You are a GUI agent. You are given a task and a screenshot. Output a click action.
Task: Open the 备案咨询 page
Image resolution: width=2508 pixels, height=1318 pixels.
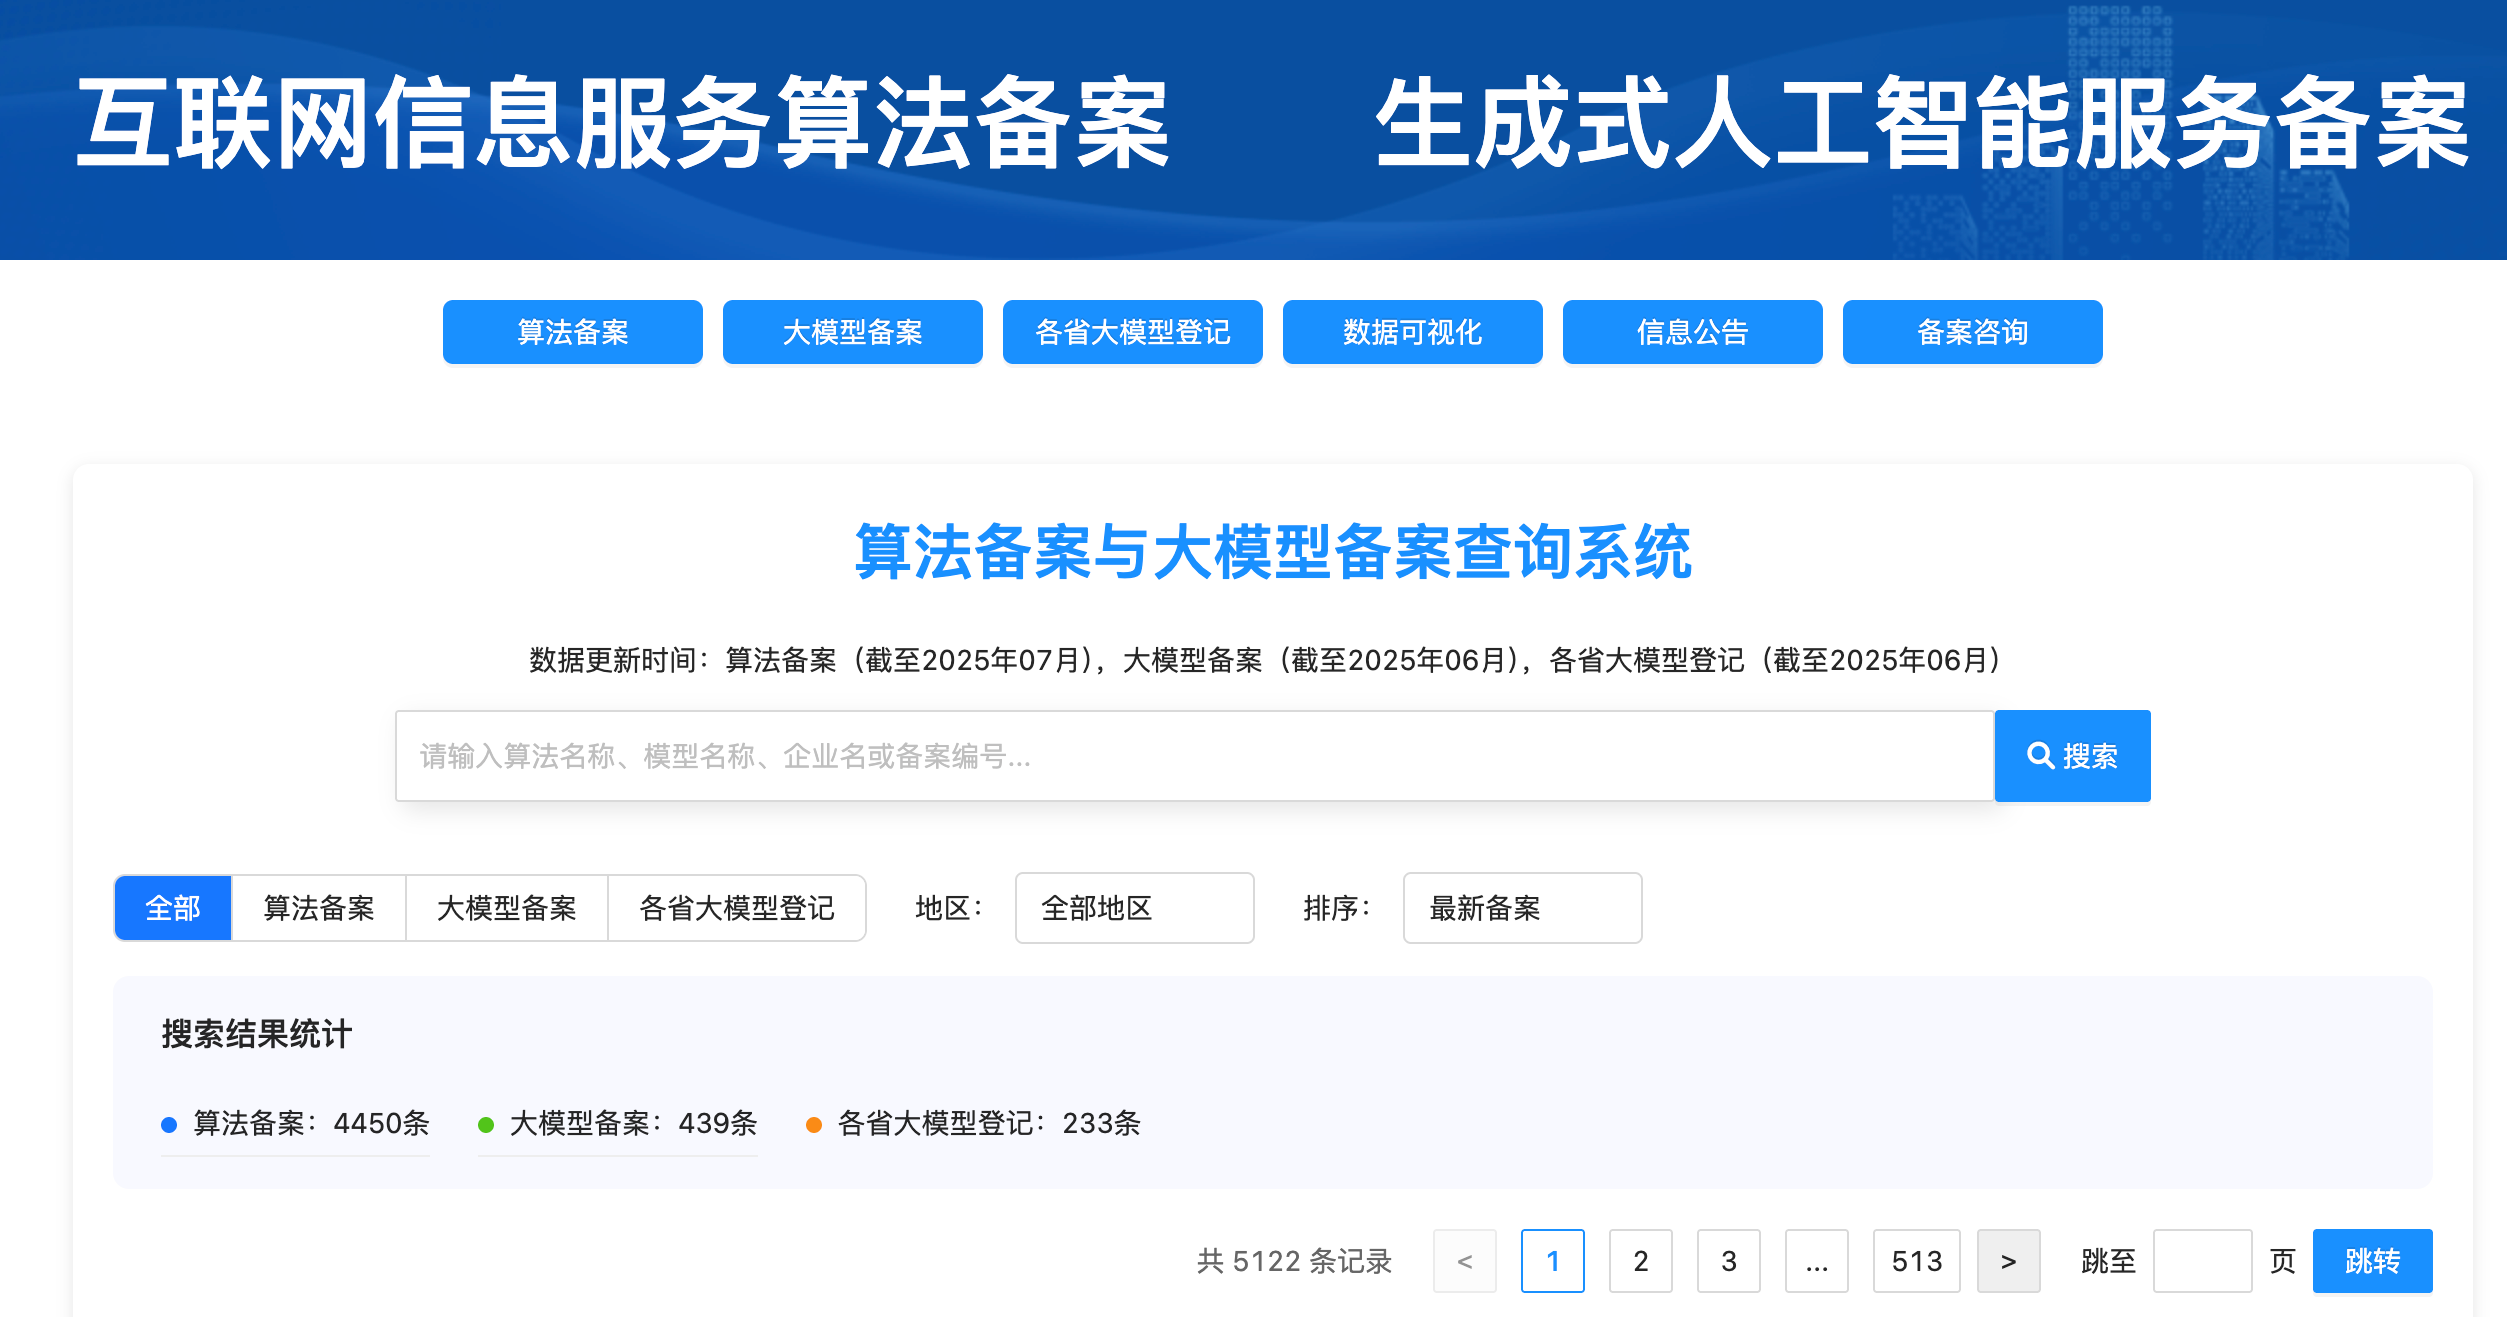point(1972,332)
